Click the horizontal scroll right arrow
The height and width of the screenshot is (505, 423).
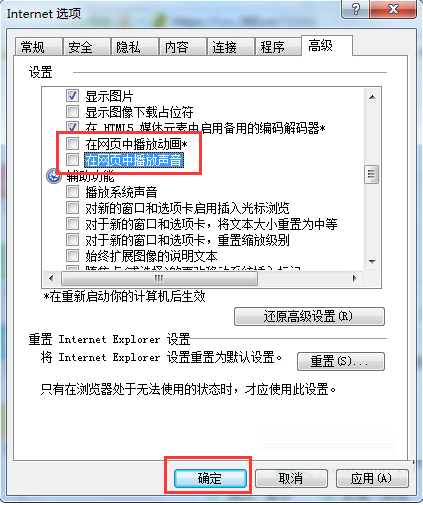pyautogui.click(x=355, y=278)
